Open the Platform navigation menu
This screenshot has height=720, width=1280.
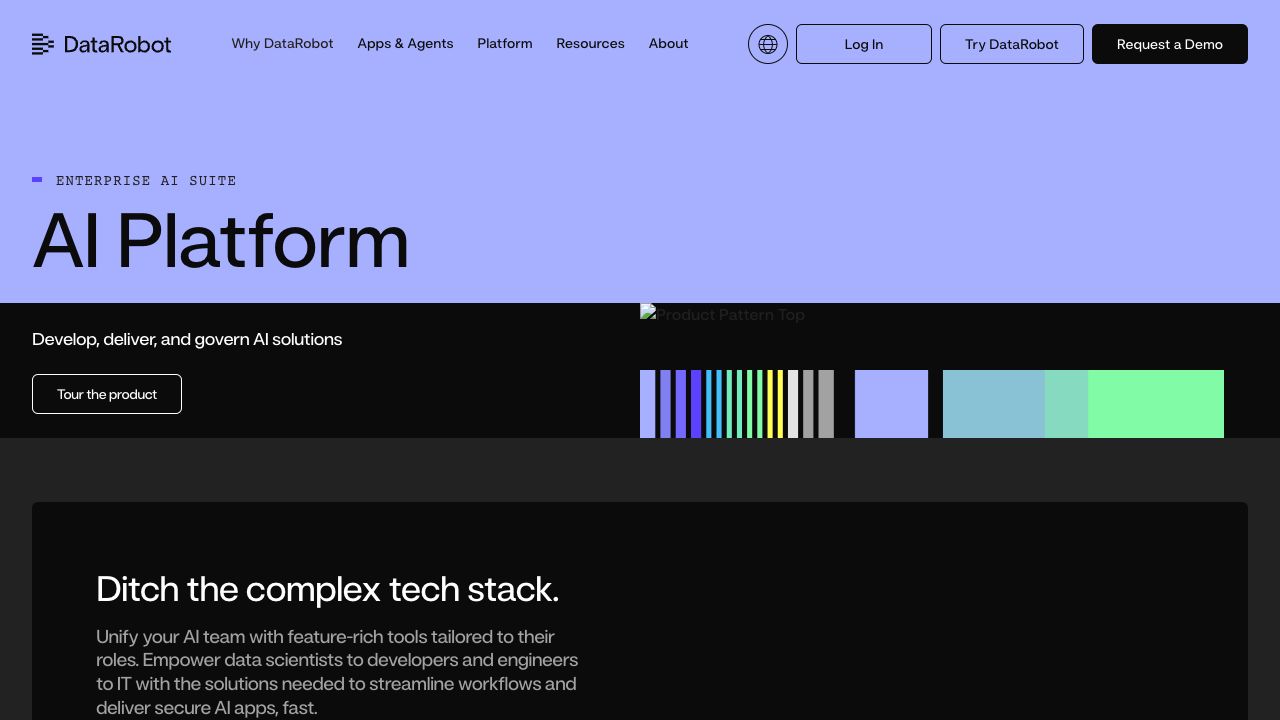tap(504, 44)
